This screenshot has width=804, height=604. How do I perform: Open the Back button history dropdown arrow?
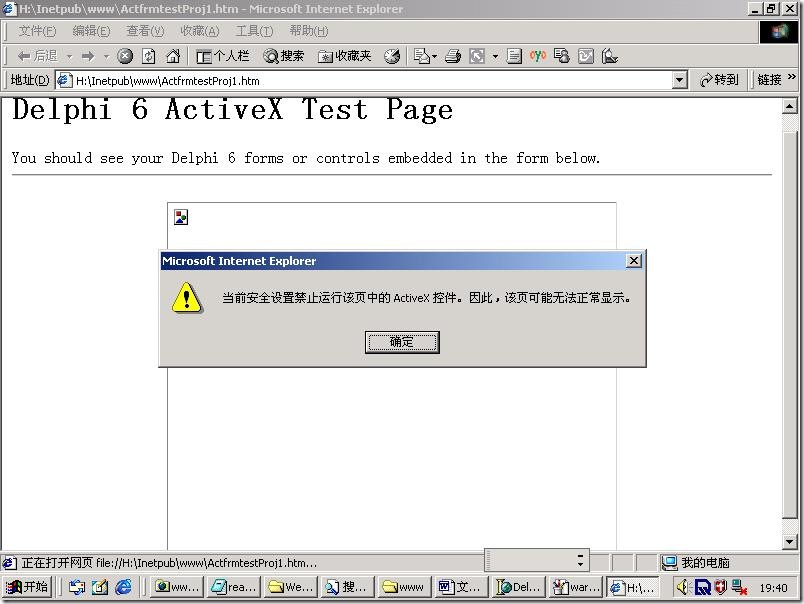click(69, 56)
